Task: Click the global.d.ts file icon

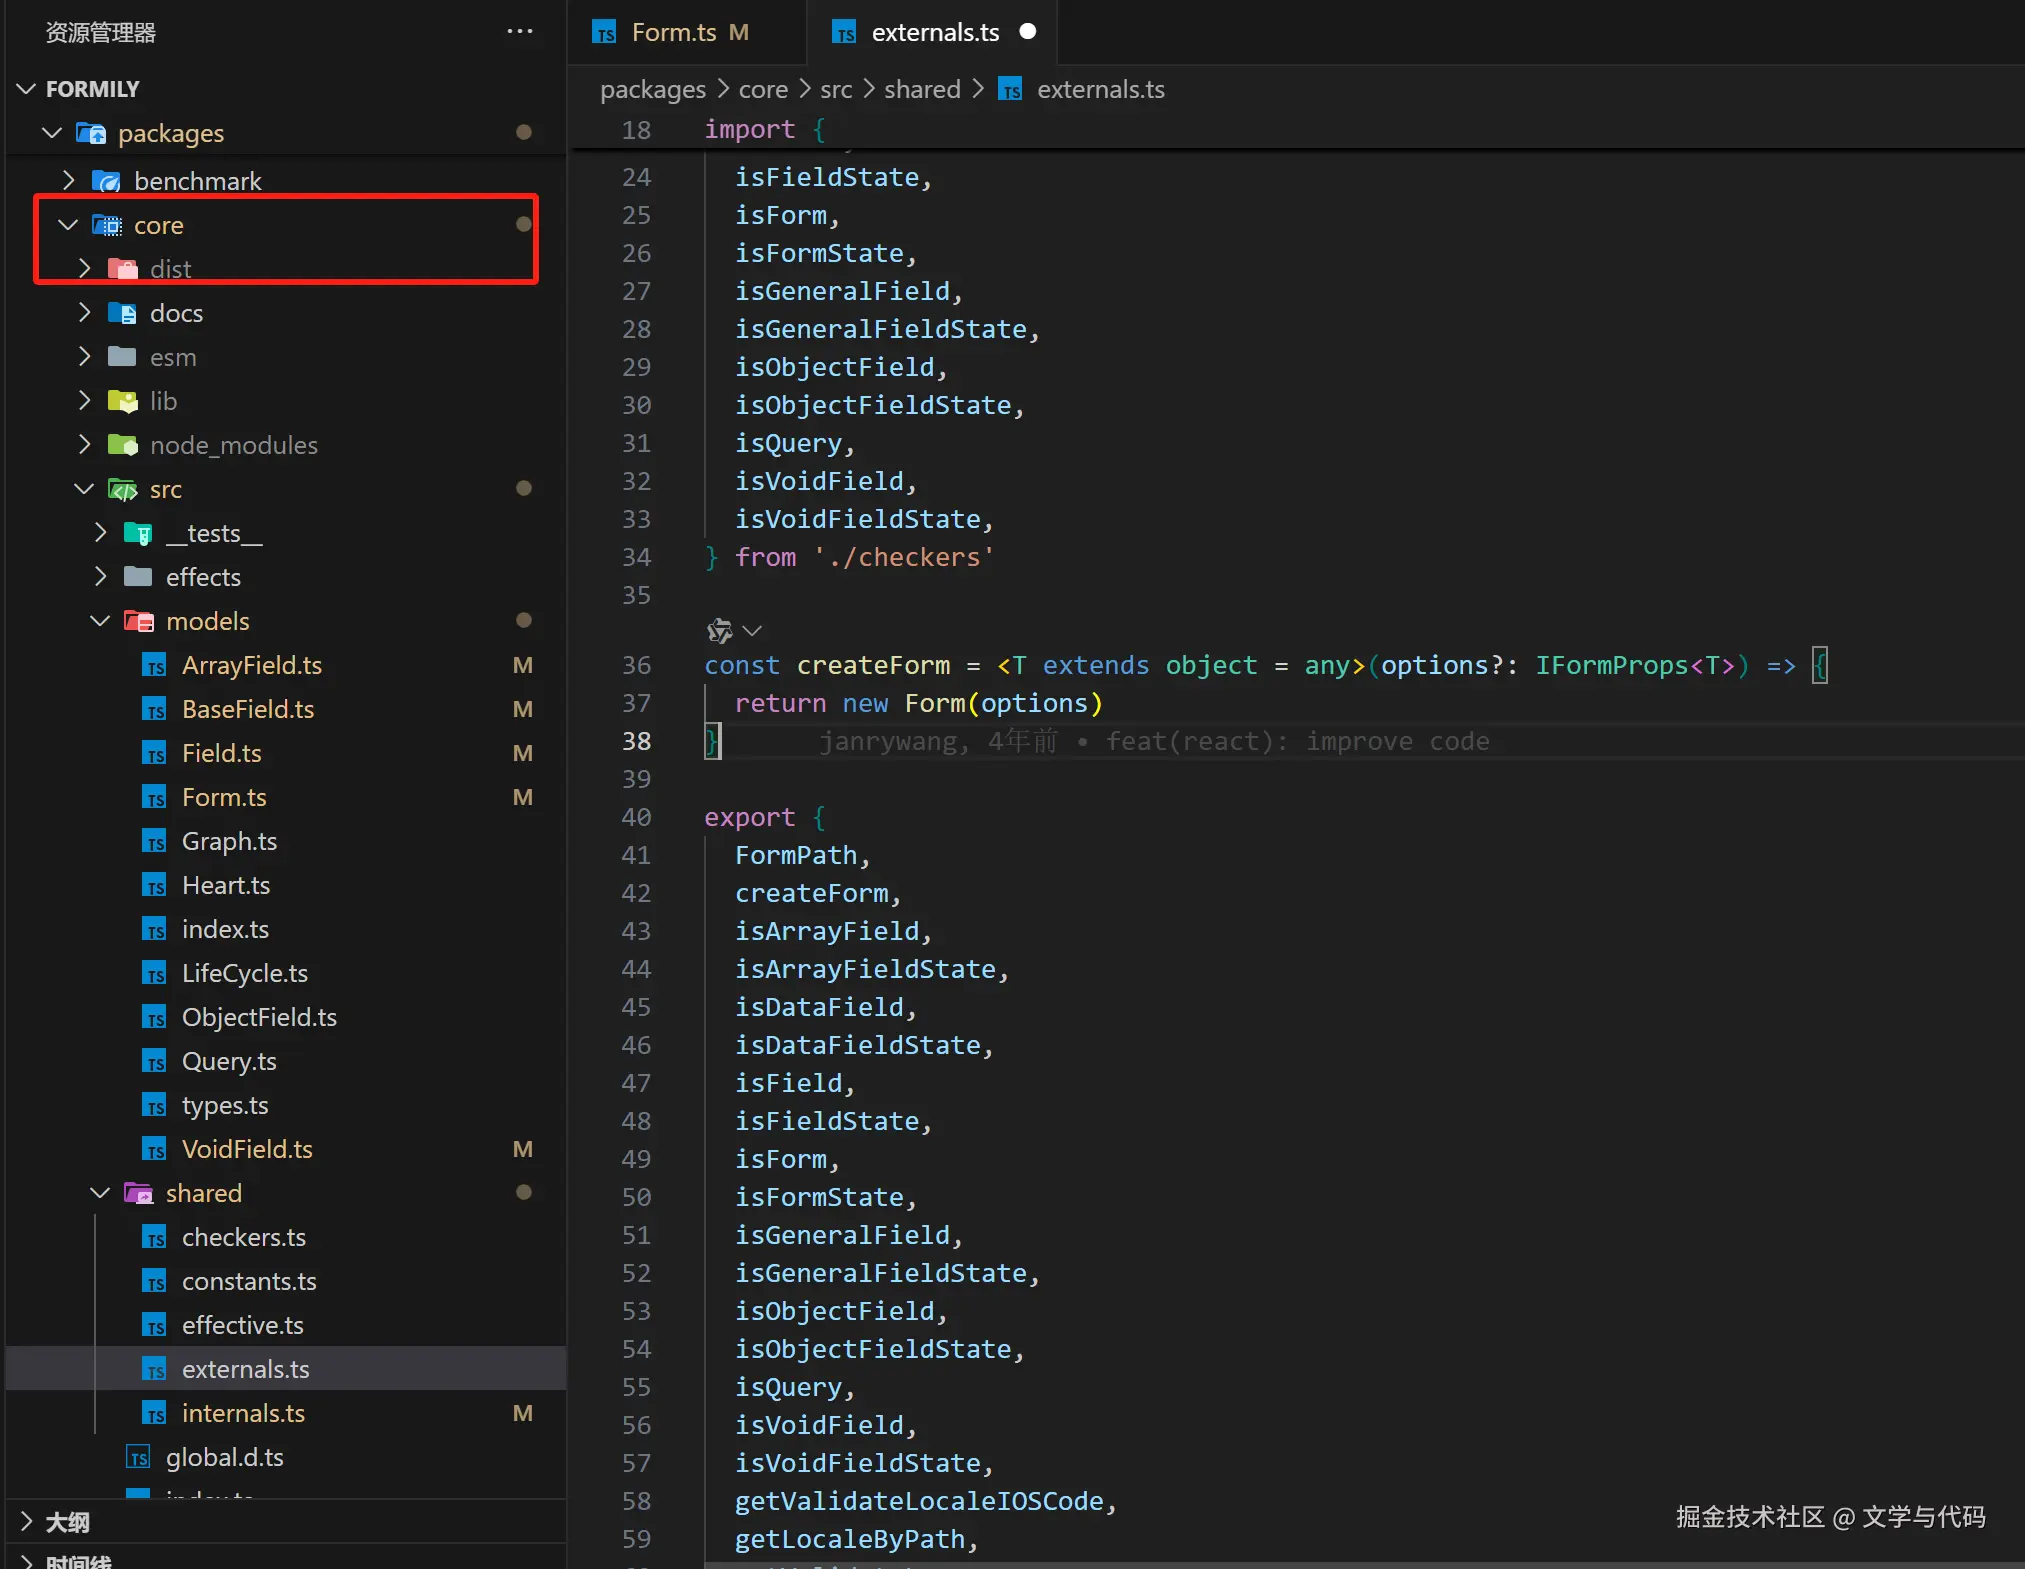Action: pos(138,1457)
